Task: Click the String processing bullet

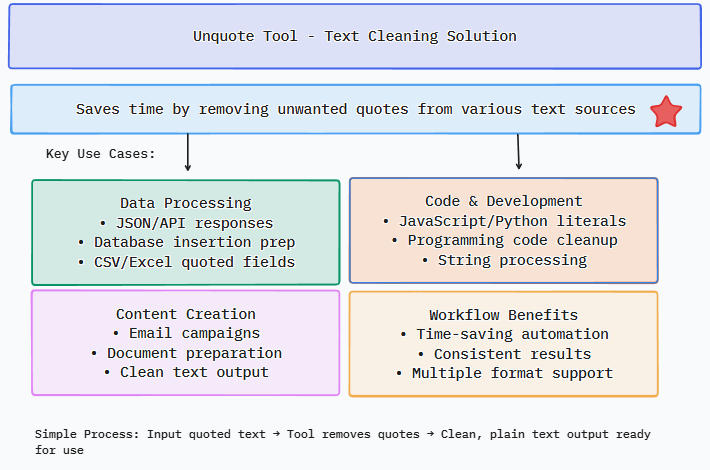Action: point(504,260)
